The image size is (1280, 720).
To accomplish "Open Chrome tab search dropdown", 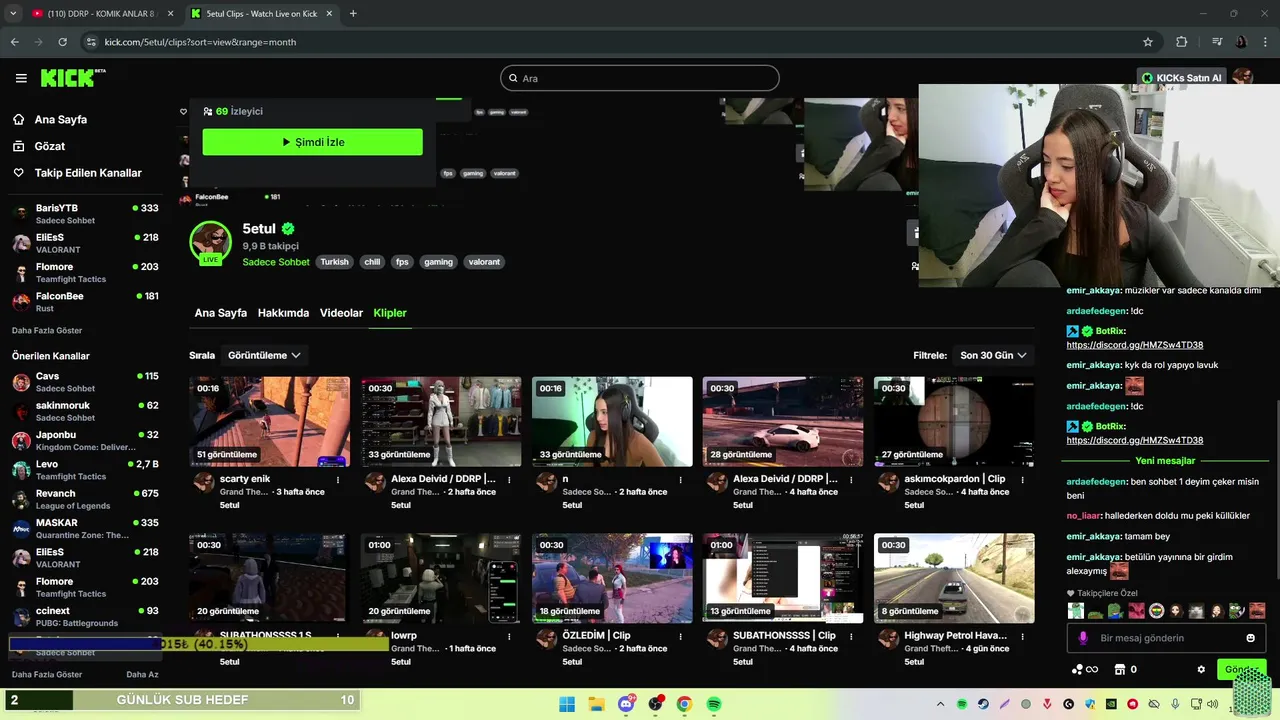I will tap(13, 14).
